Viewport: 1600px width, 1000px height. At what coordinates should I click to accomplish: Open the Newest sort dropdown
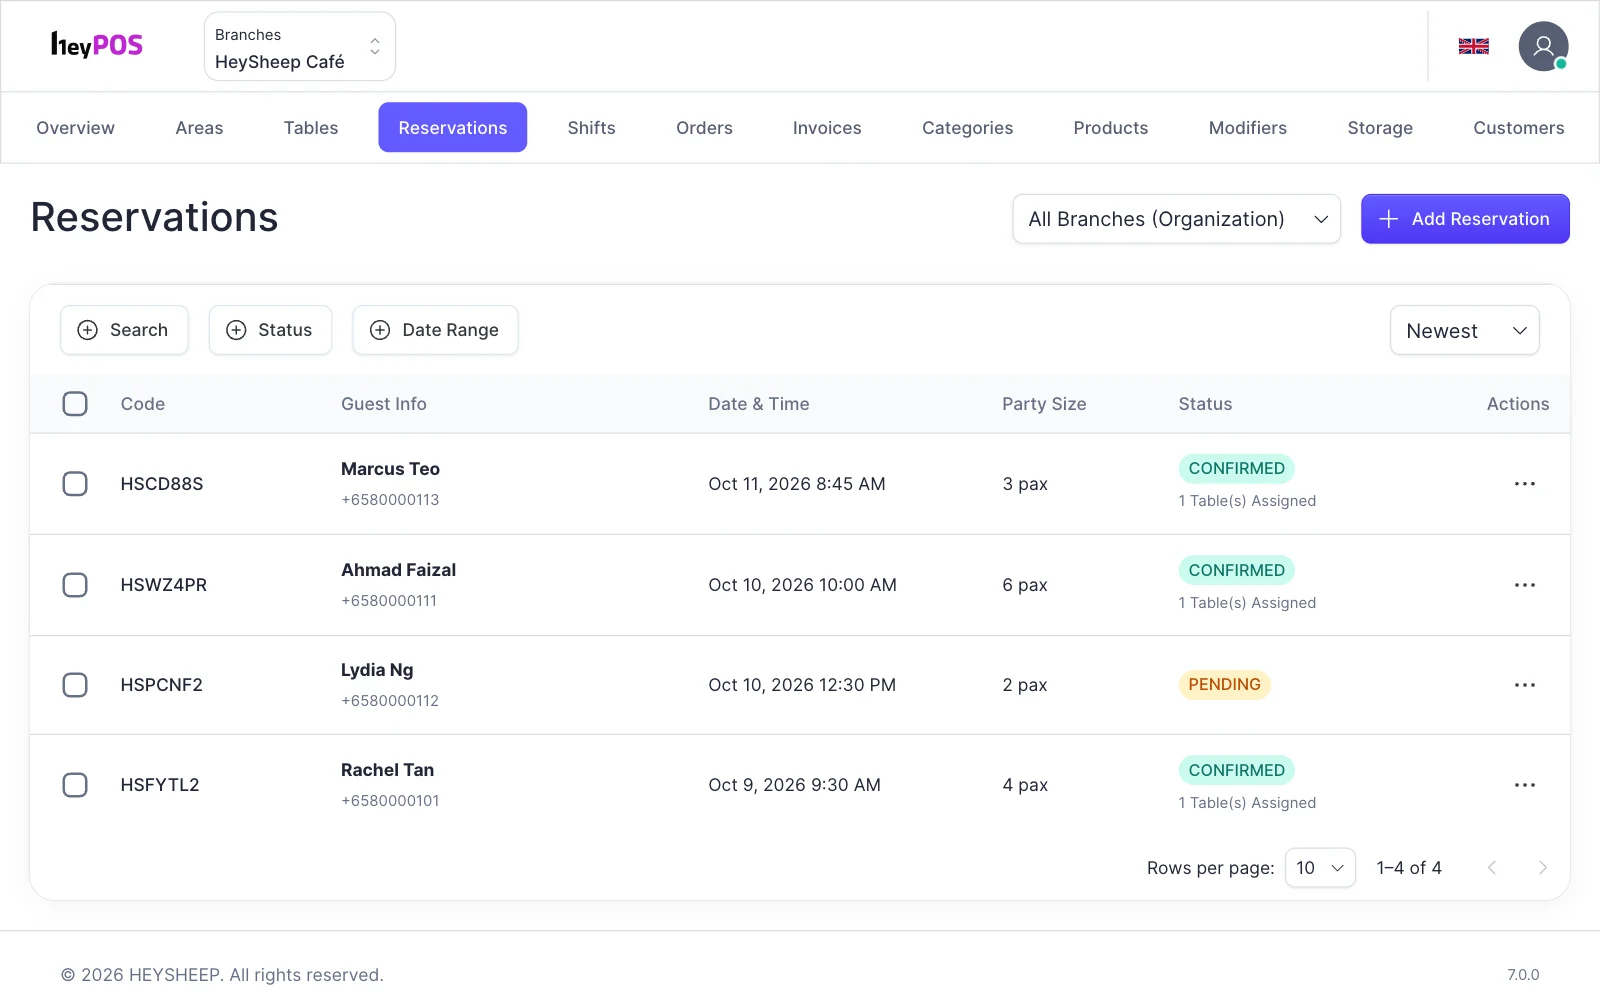click(1464, 330)
